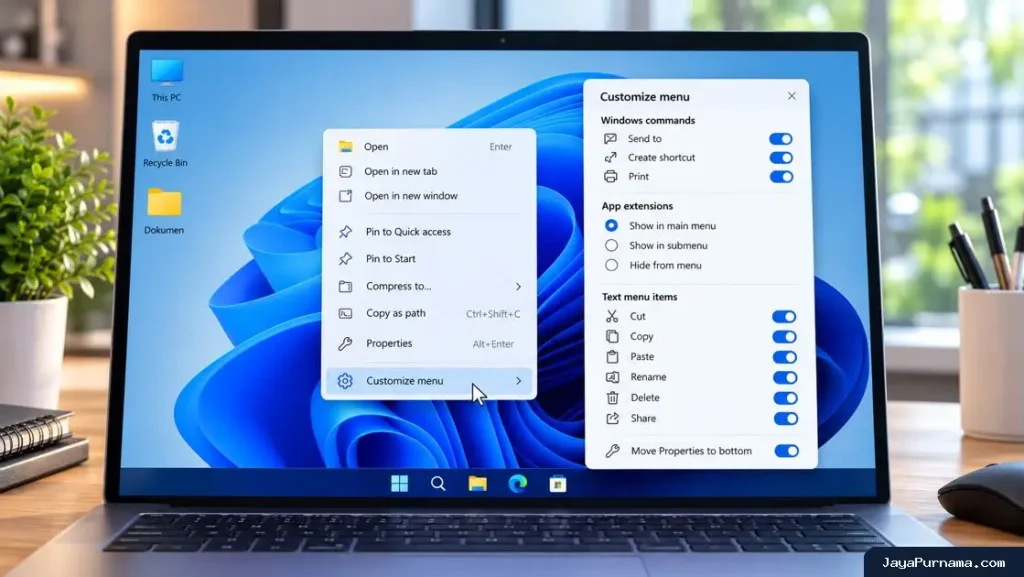The height and width of the screenshot is (577, 1024).
Task: Click the Share icon in Text menu items
Action: point(613,418)
